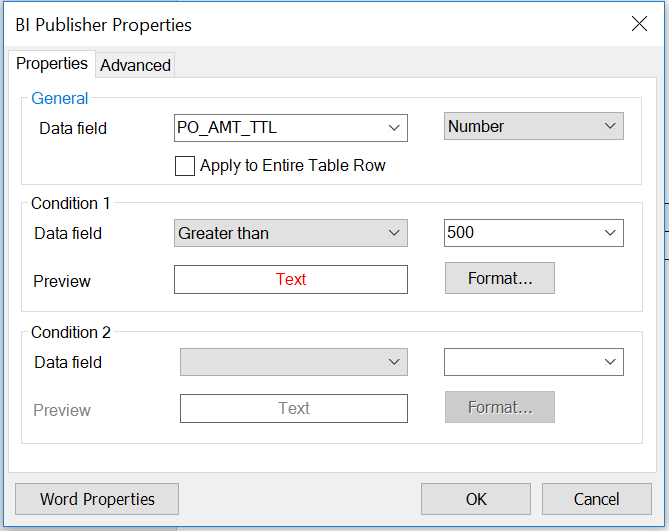Click the Data field label in Condition 2
The height and width of the screenshot is (531, 669).
[x=68, y=363]
